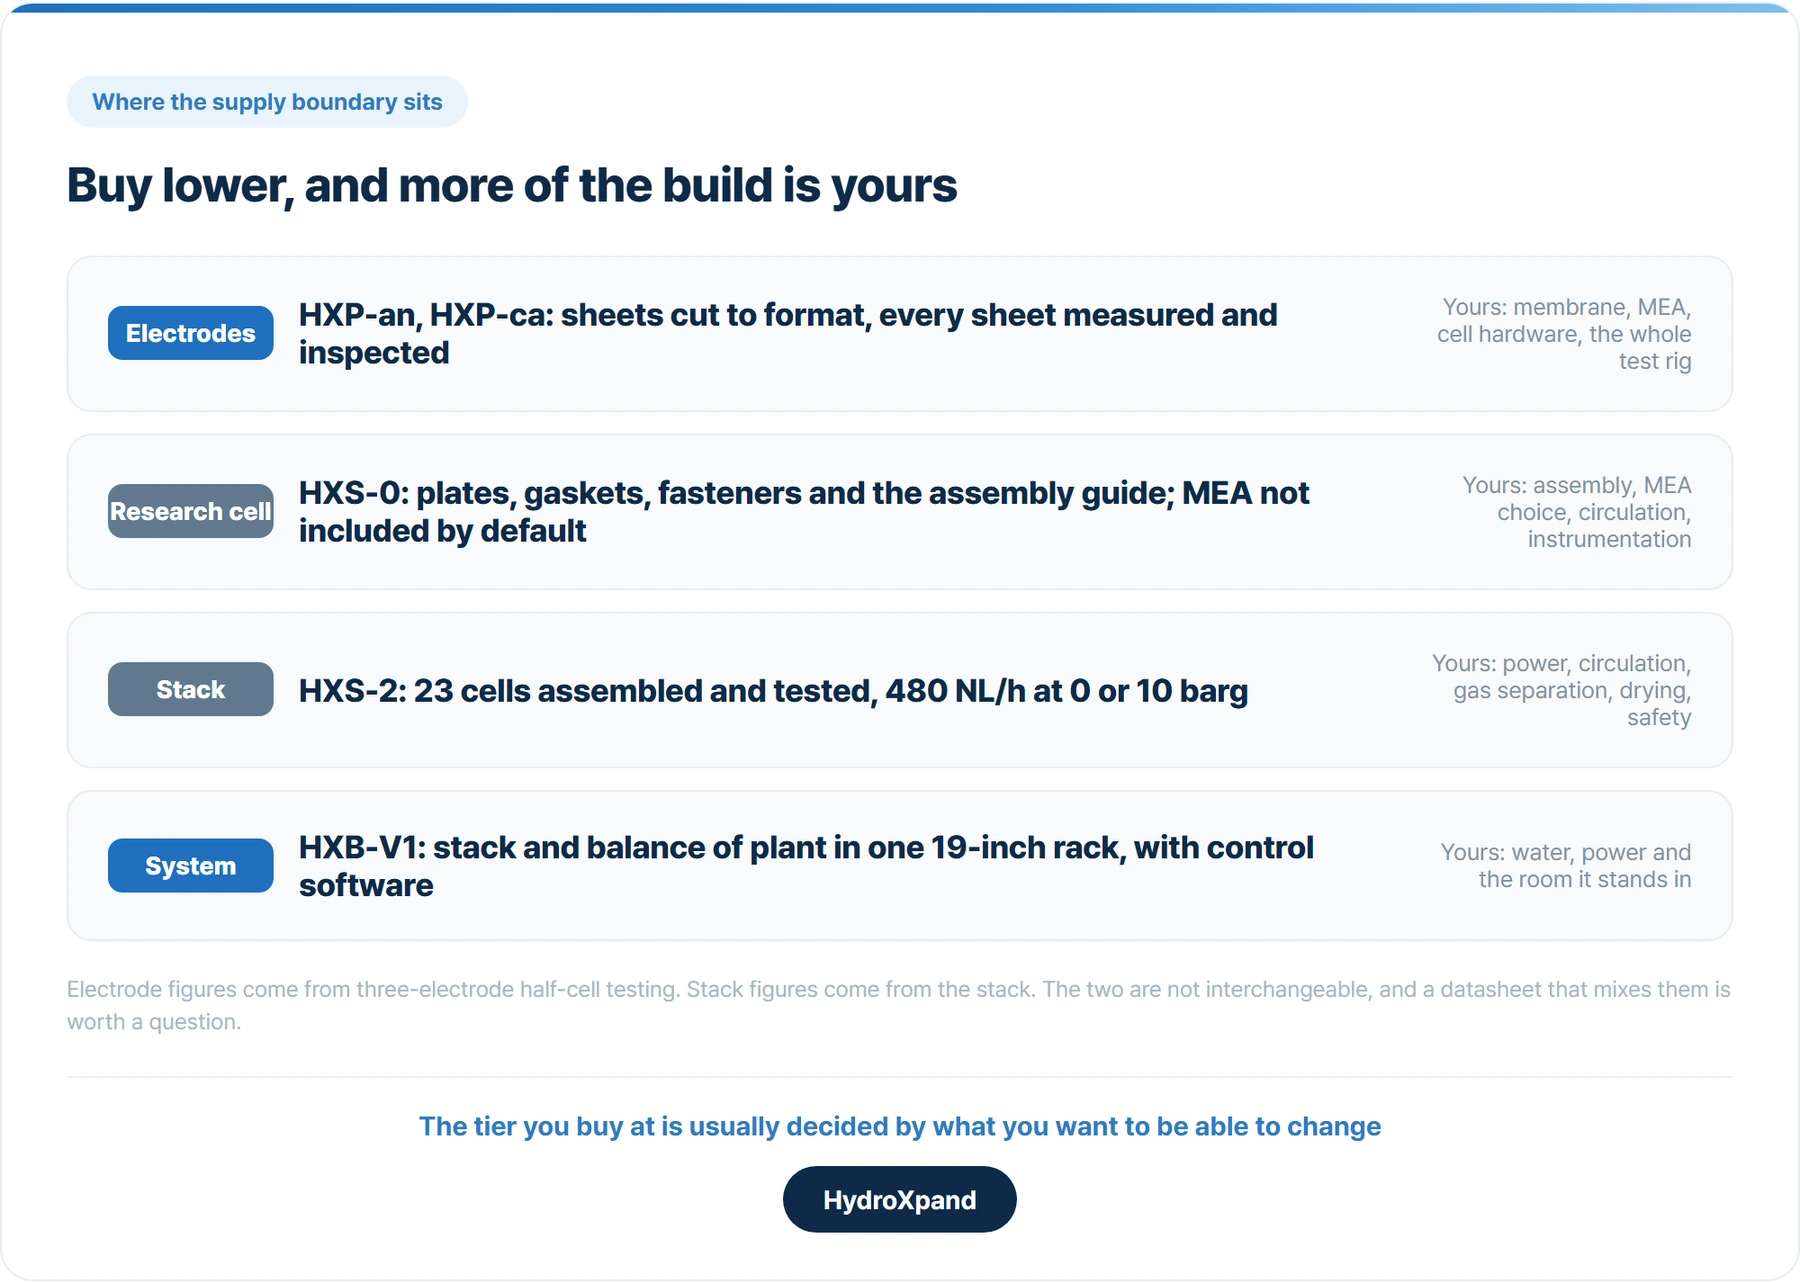
Task: Select the Stack tier badge
Action: point(191,689)
